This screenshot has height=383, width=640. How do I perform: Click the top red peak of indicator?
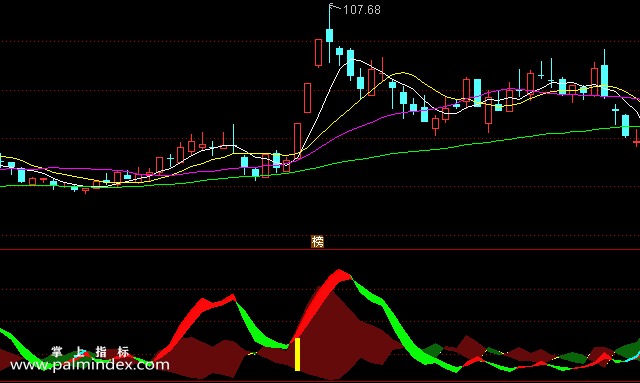(x=339, y=274)
